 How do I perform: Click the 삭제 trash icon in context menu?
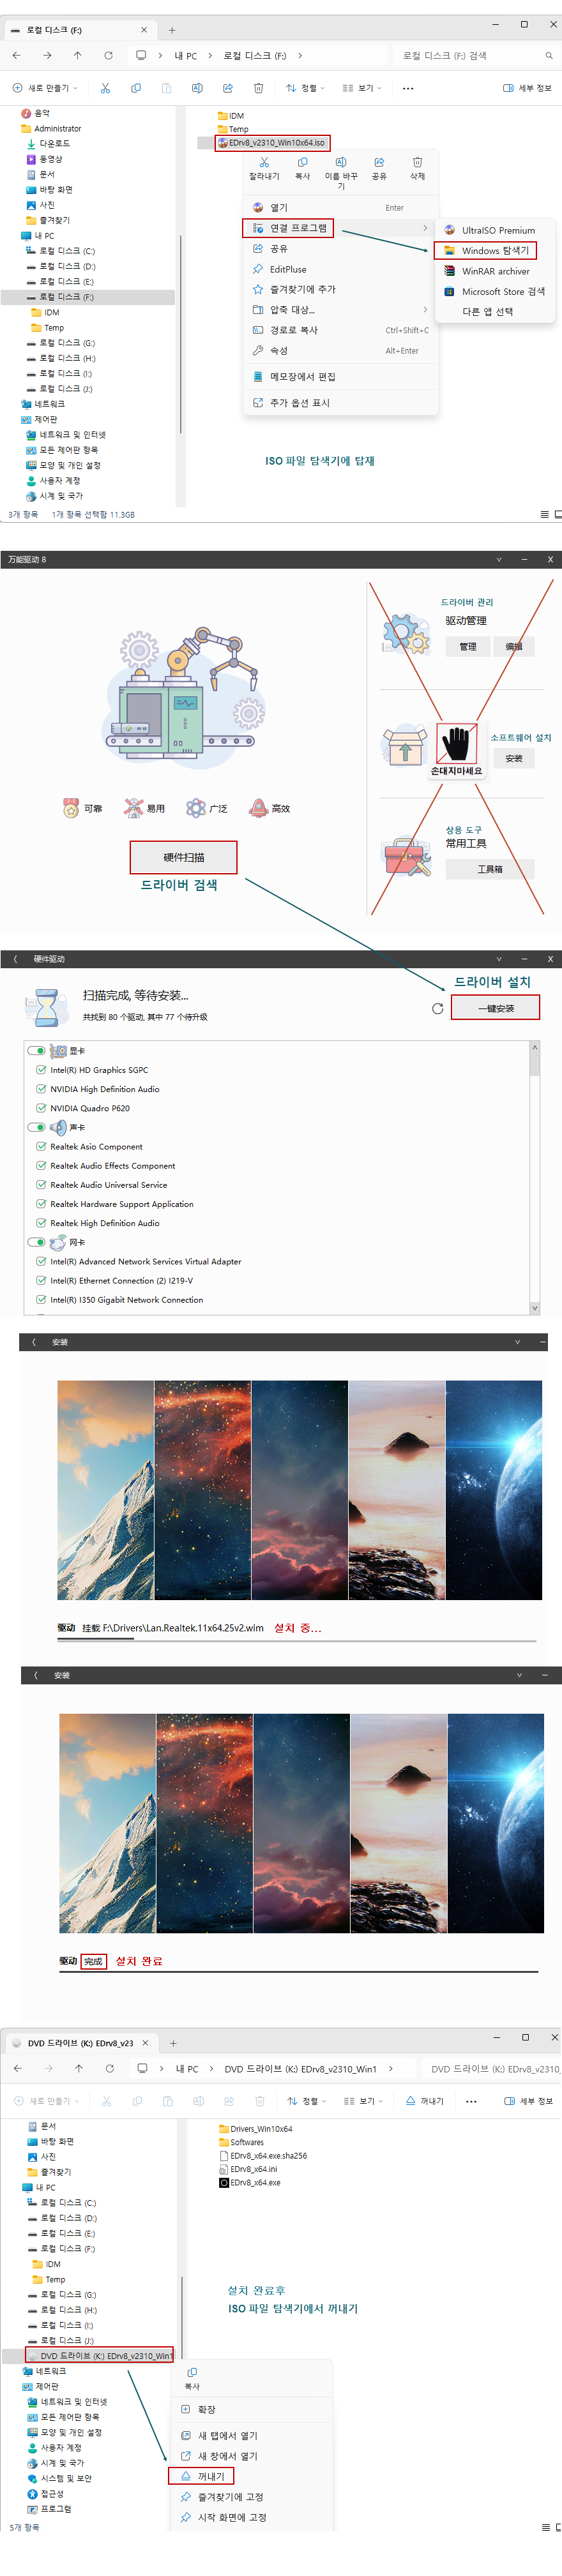[417, 162]
